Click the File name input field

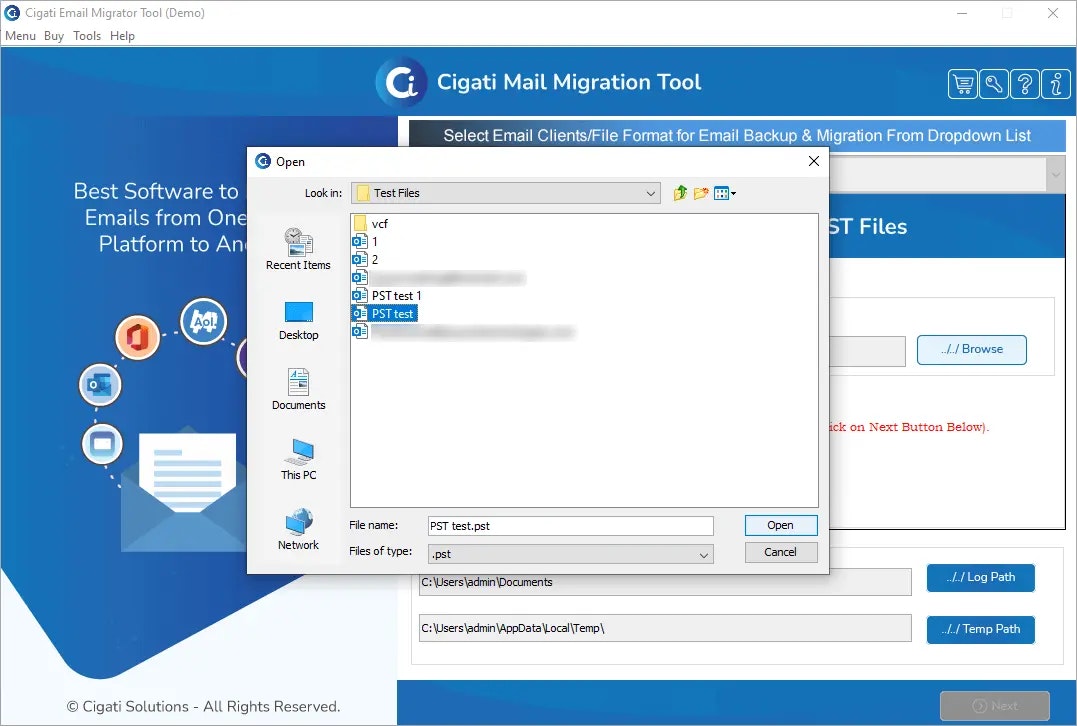[570, 526]
